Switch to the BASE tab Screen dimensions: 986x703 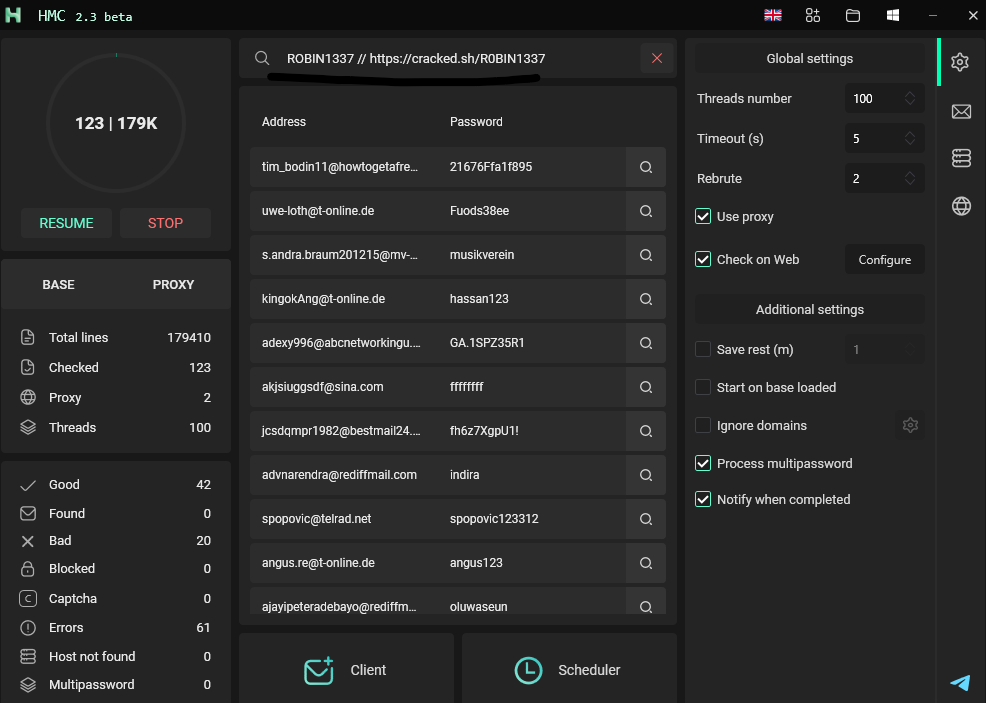click(58, 284)
